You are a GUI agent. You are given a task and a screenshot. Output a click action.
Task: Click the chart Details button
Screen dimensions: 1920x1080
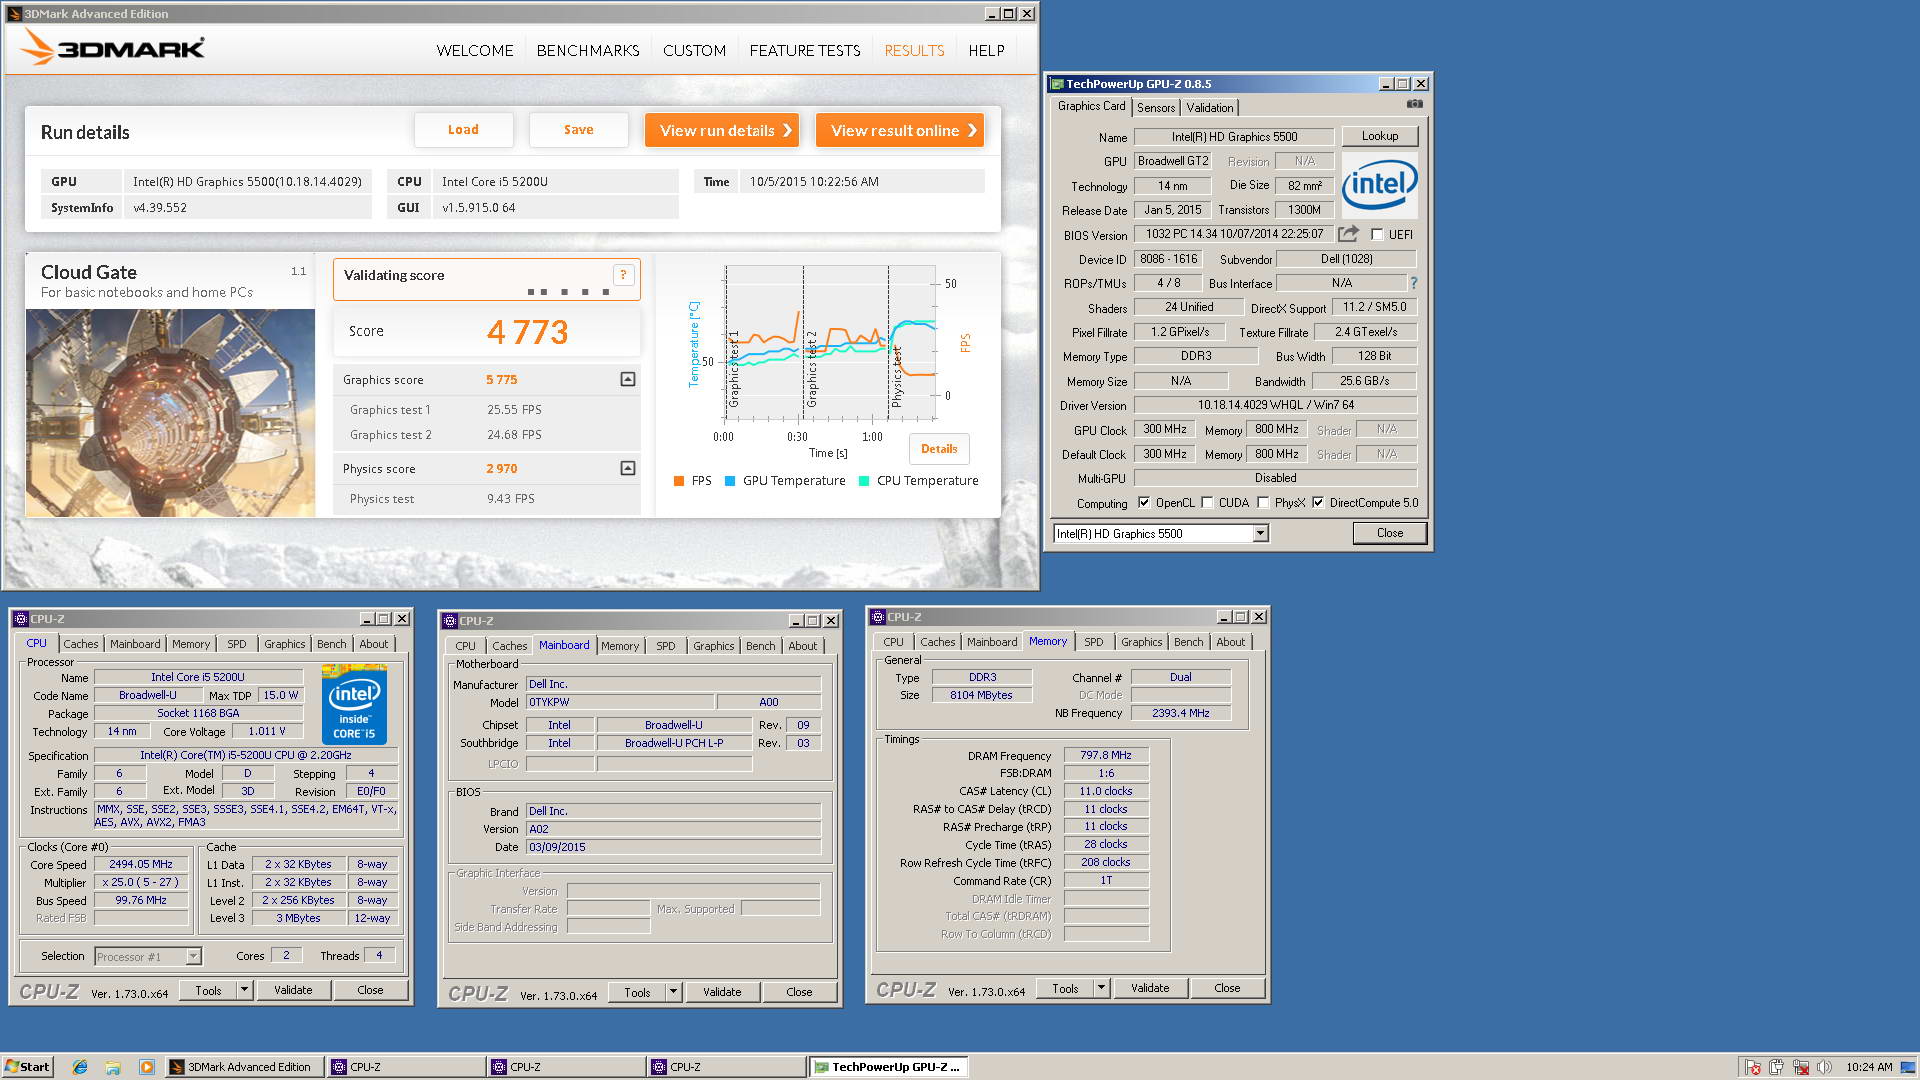(938, 449)
